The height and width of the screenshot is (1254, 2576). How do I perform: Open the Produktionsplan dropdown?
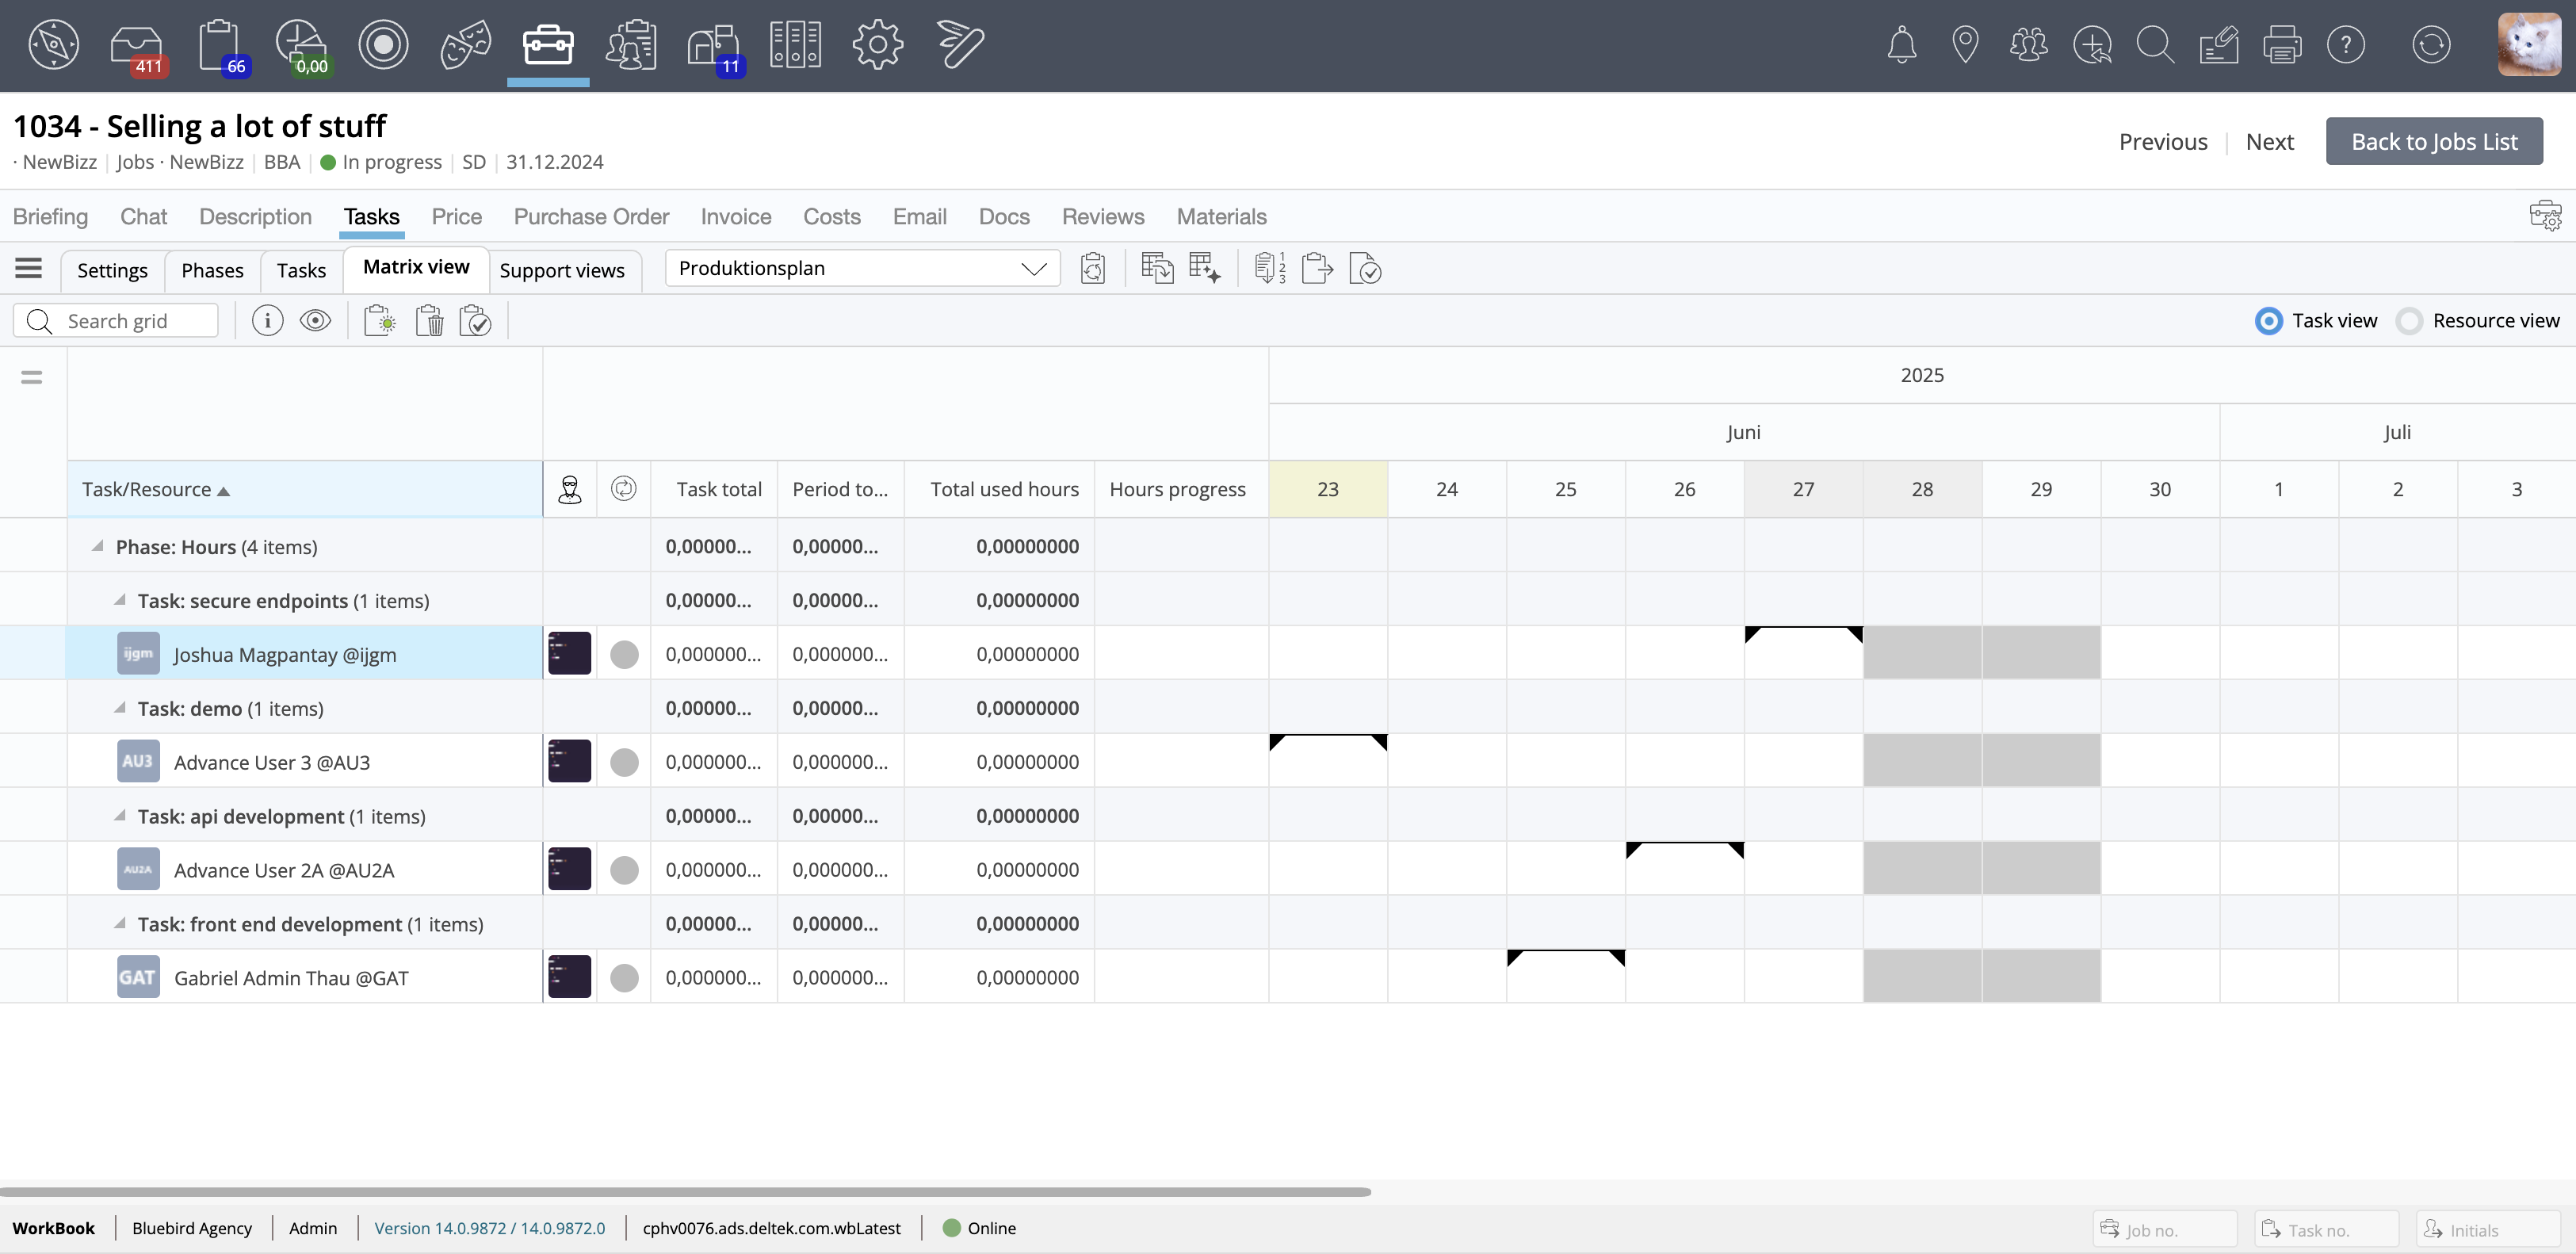click(x=862, y=268)
